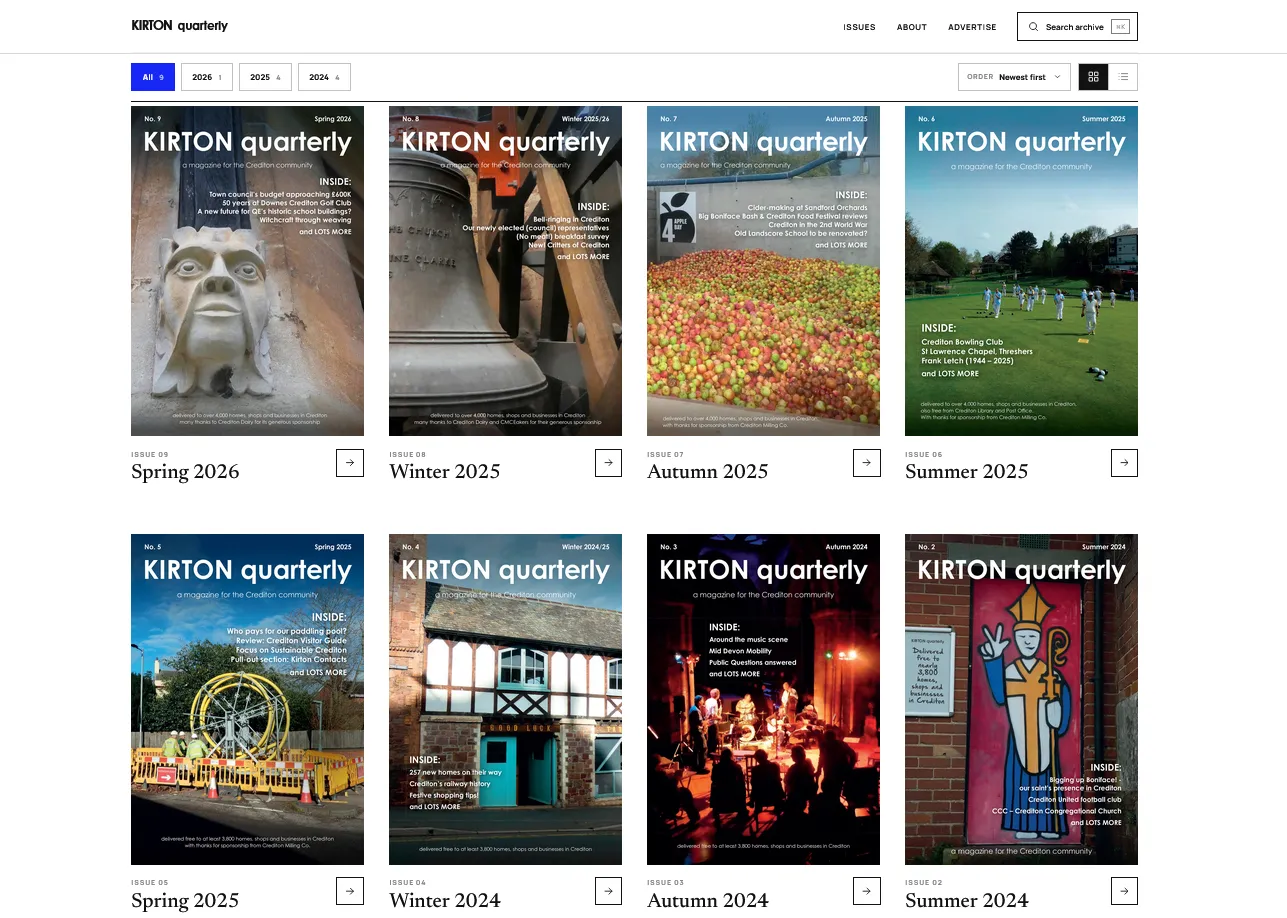This screenshot has width=1287, height=918.
Task: Open the Summer 2024 title link
Action: point(967,900)
